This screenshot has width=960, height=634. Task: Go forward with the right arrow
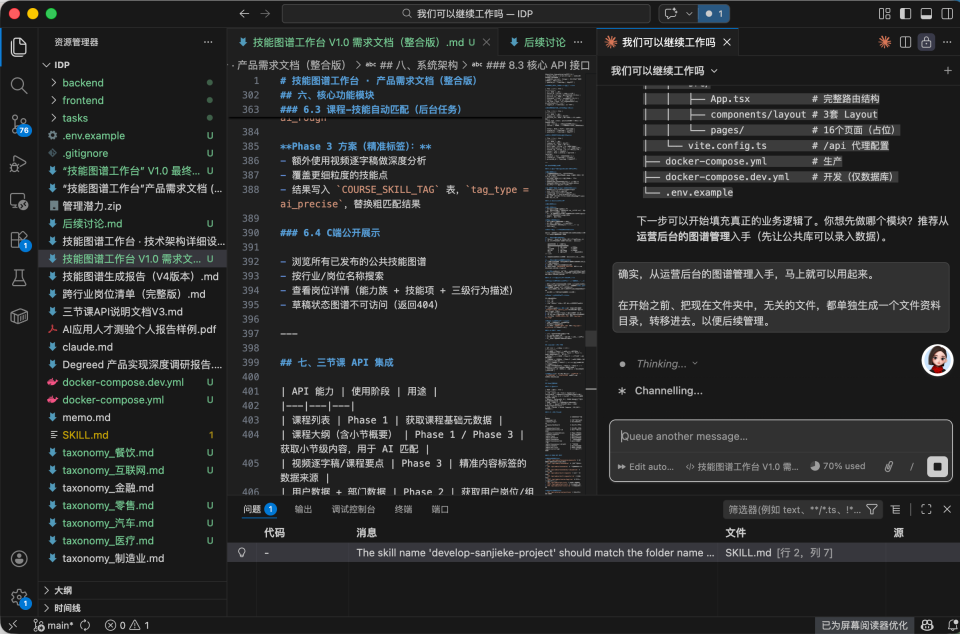(265, 13)
